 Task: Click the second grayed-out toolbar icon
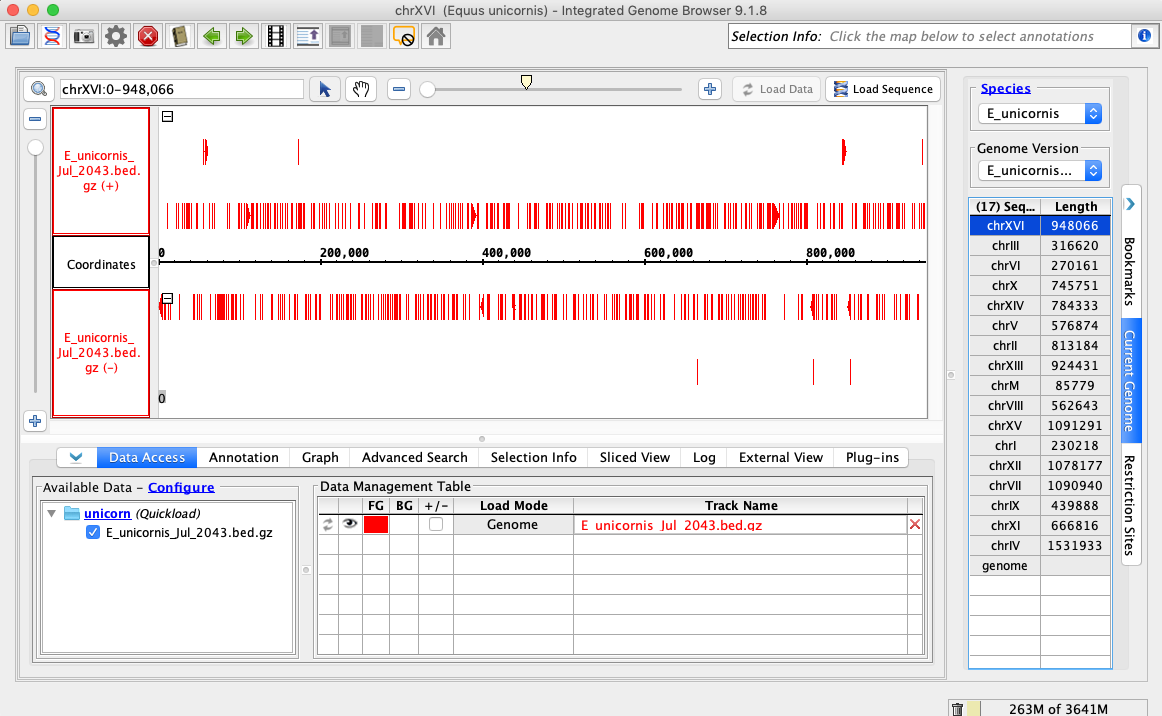372,36
